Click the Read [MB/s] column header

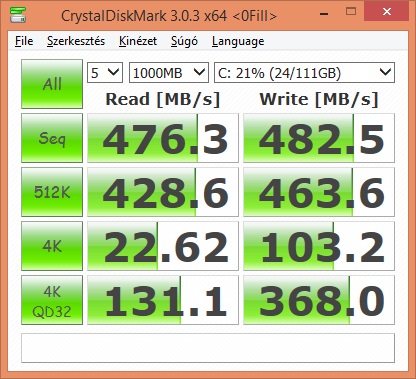coord(163,99)
